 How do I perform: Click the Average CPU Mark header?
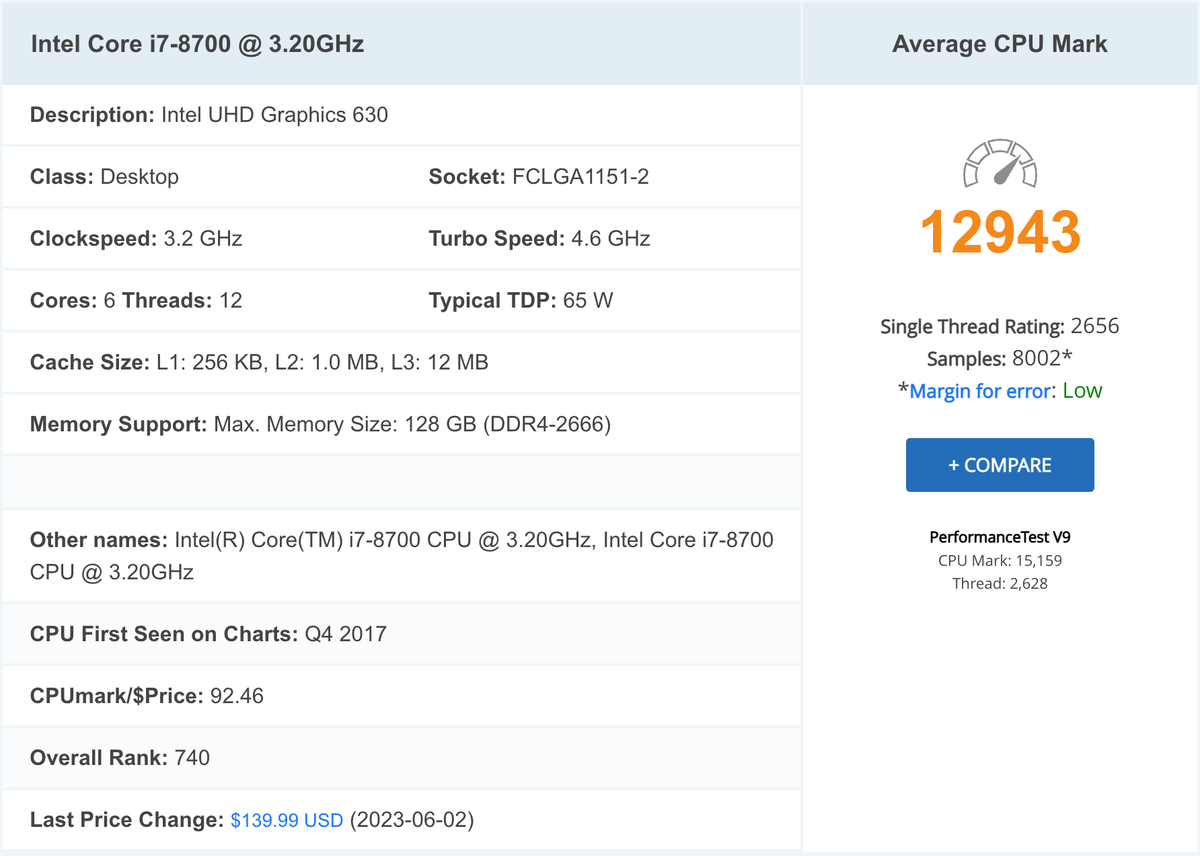click(x=999, y=44)
